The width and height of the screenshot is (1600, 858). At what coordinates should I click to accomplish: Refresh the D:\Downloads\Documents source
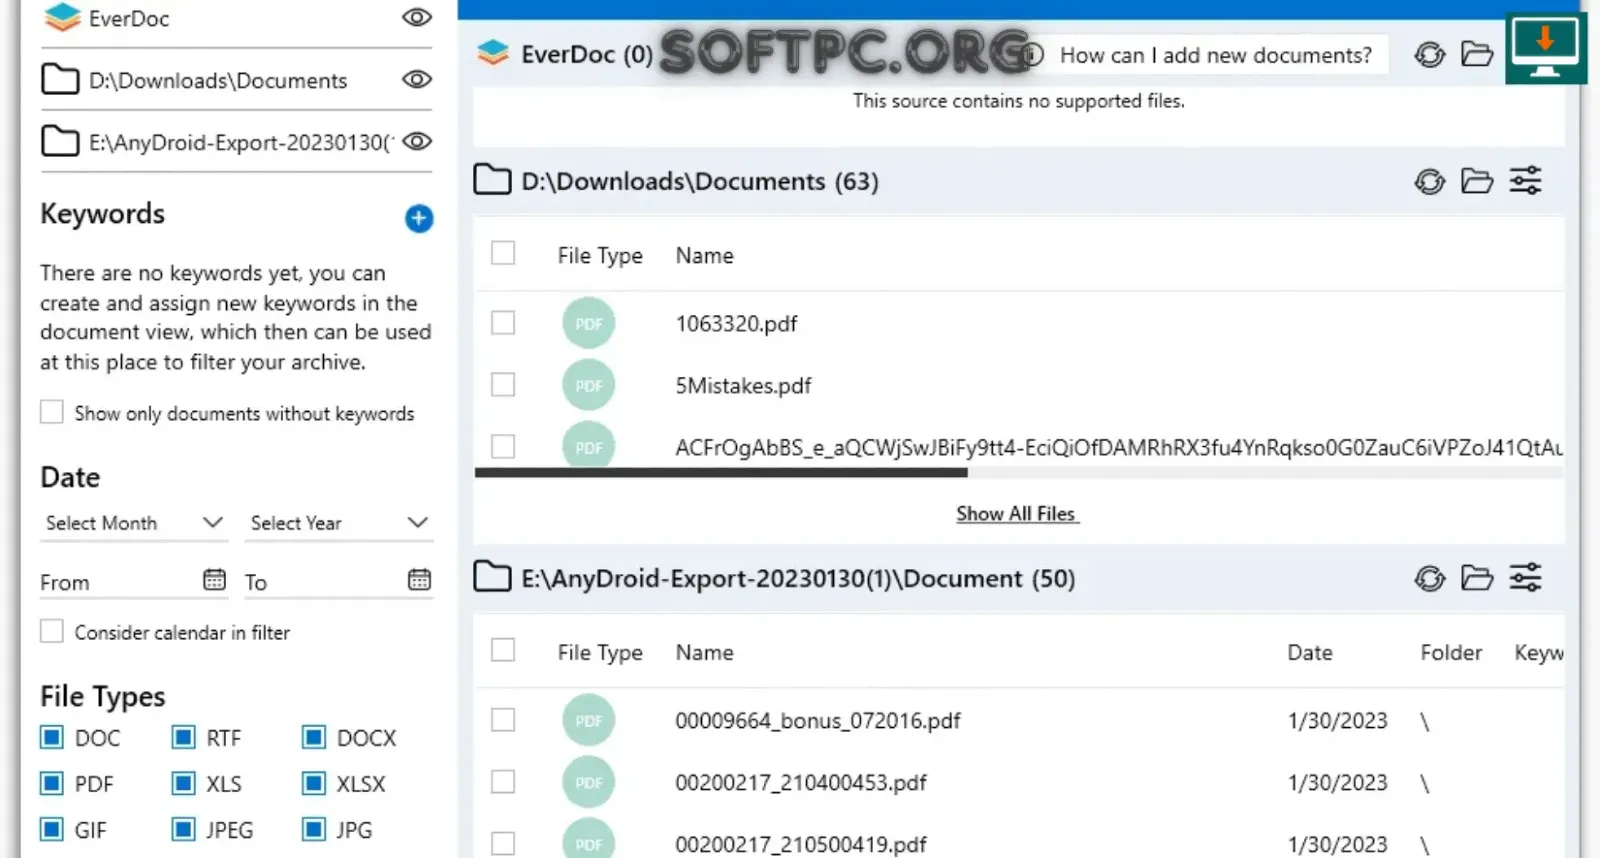[x=1430, y=181]
